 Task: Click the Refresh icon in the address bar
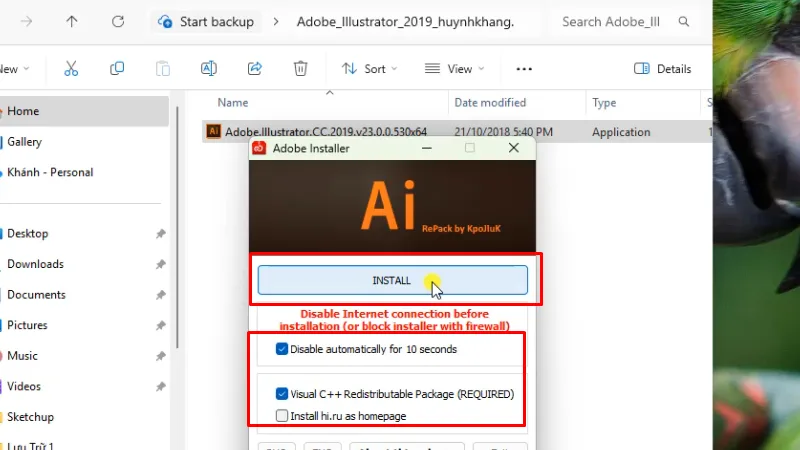click(118, 21)
